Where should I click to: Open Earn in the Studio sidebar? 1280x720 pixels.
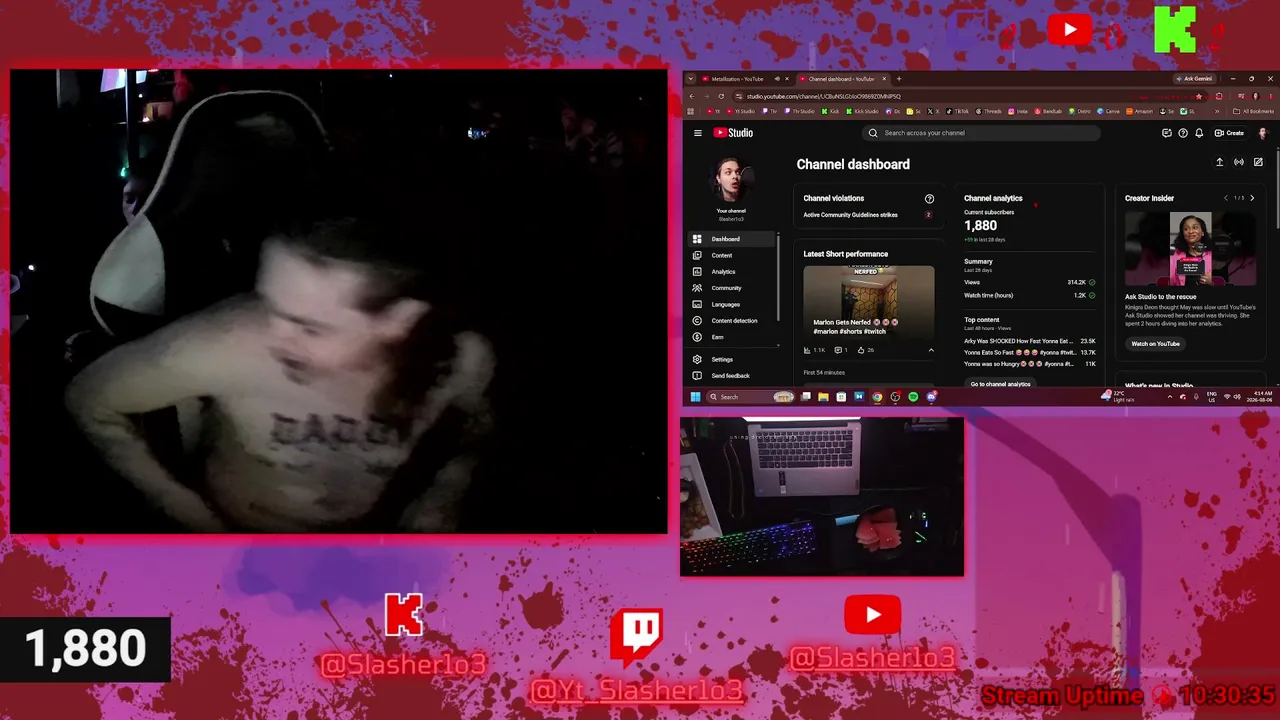coord(733,337)
